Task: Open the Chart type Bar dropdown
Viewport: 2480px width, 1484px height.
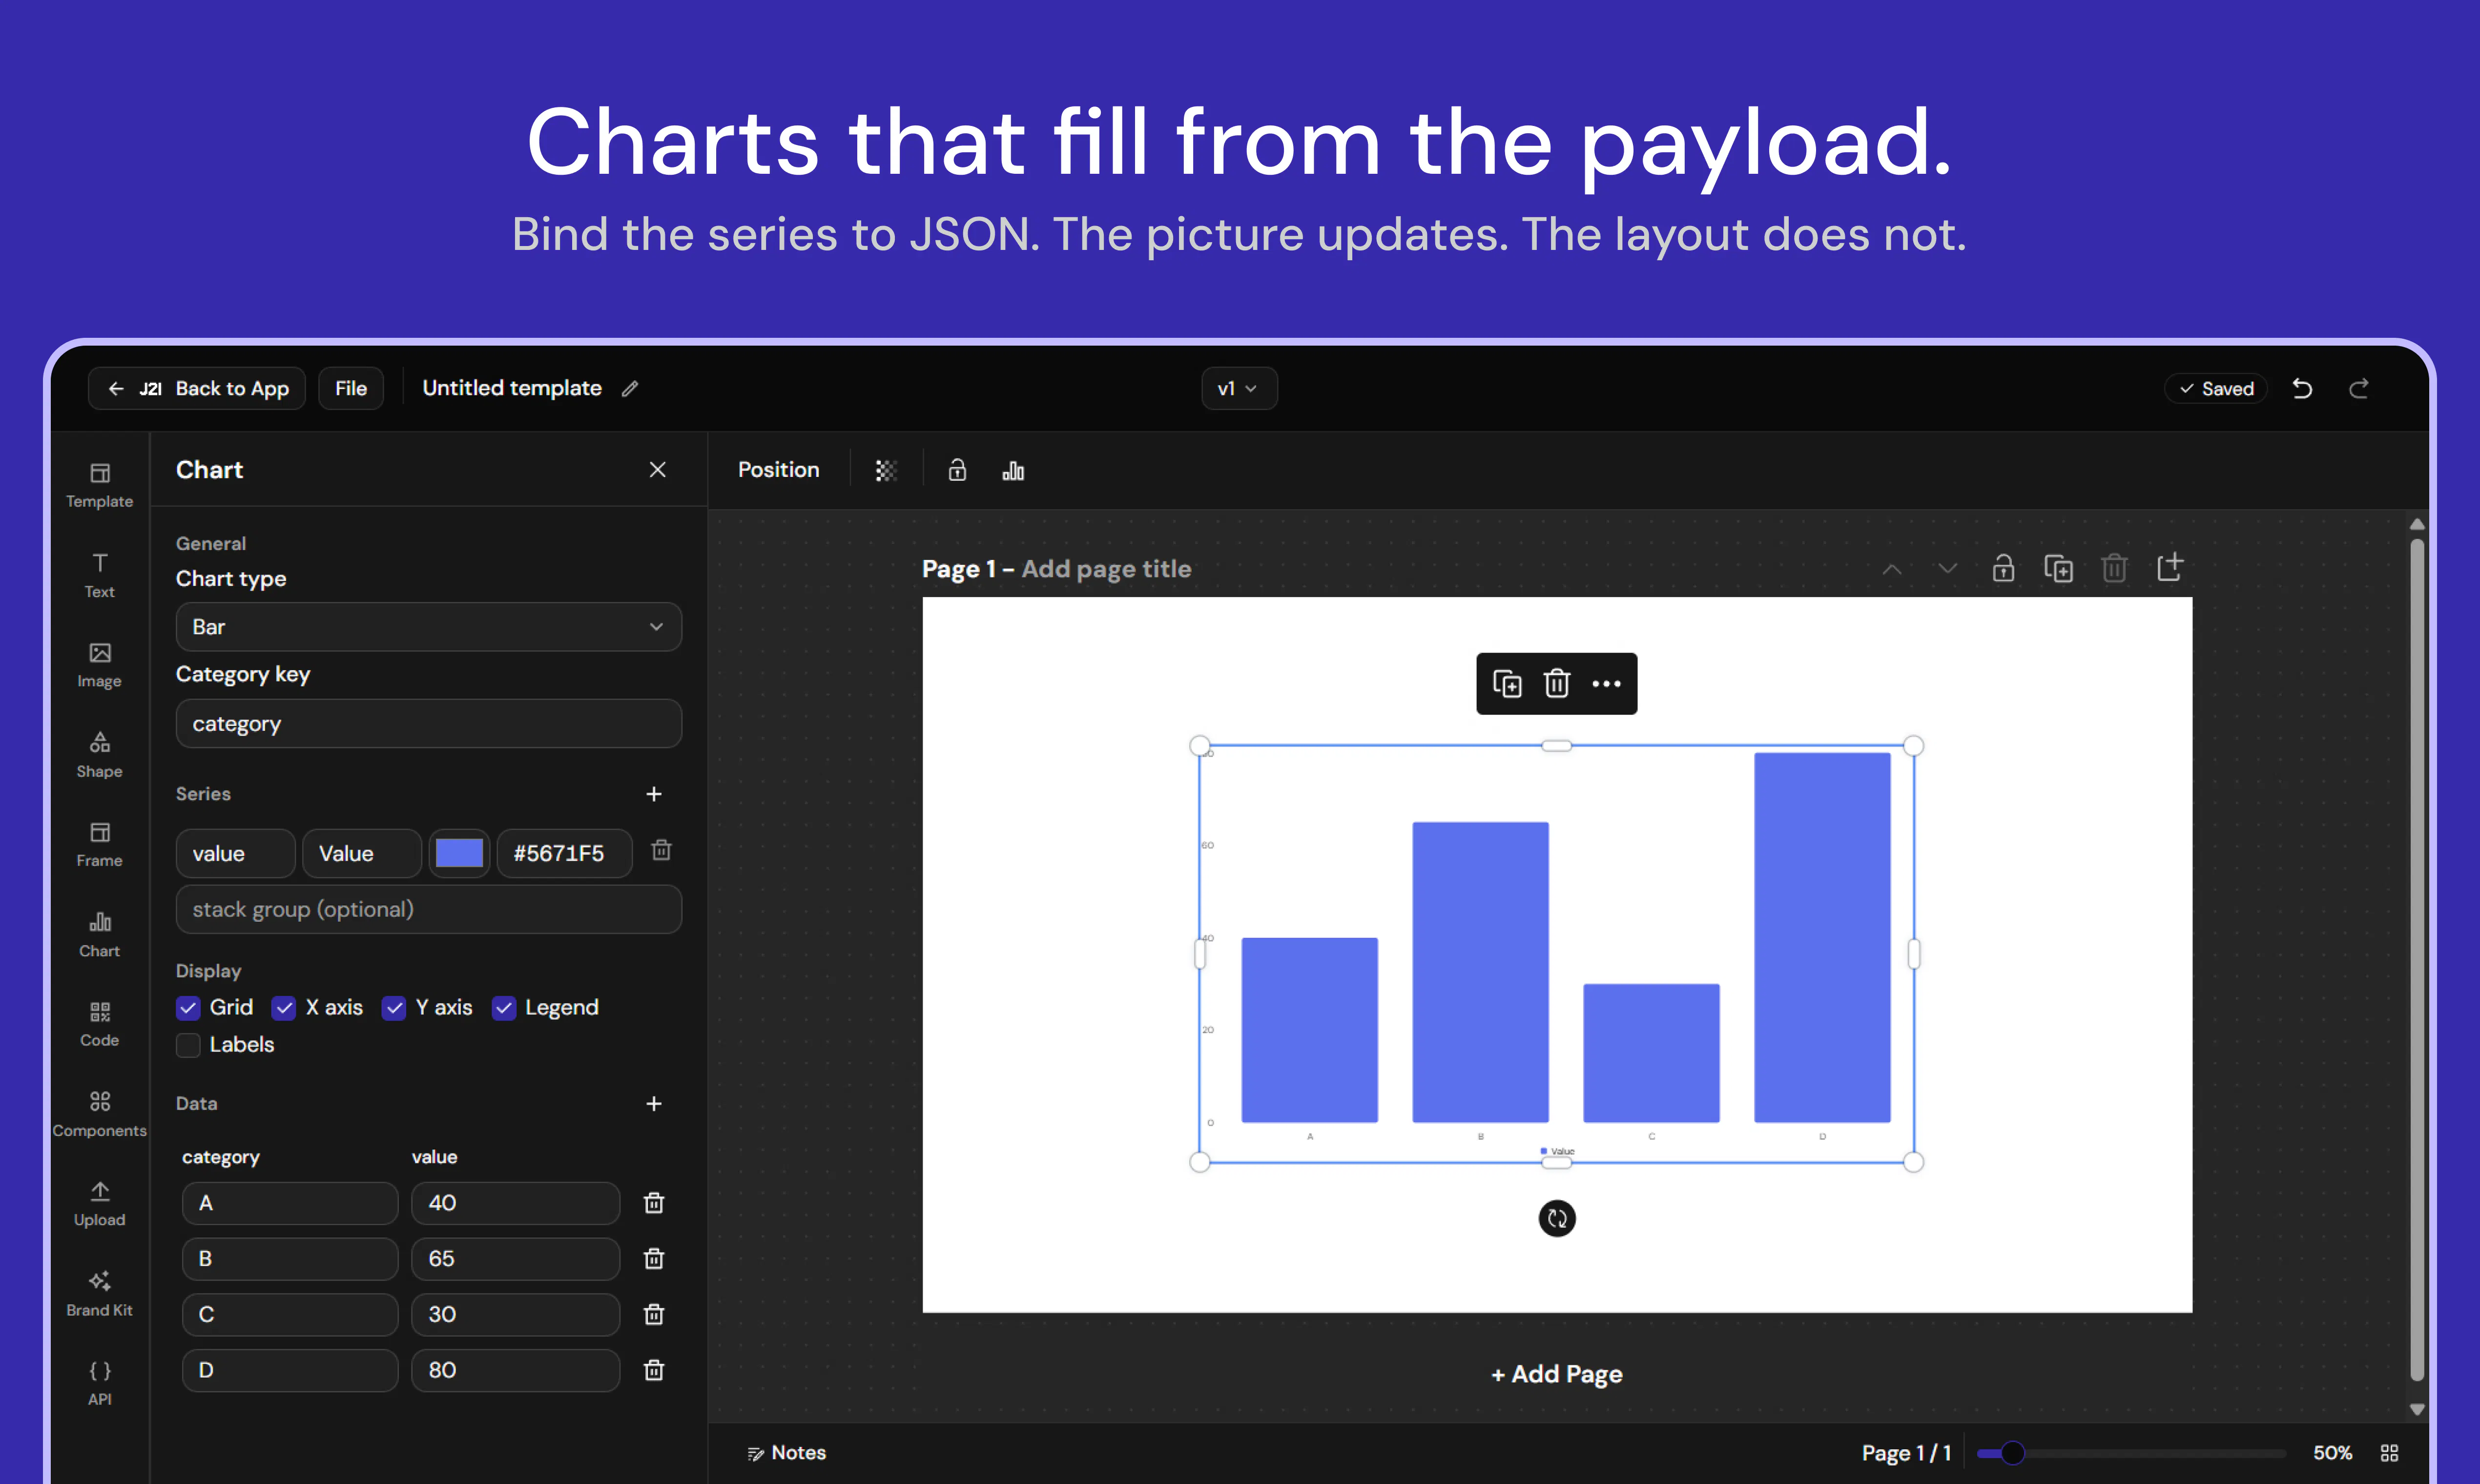Action: tap(429, 626)
